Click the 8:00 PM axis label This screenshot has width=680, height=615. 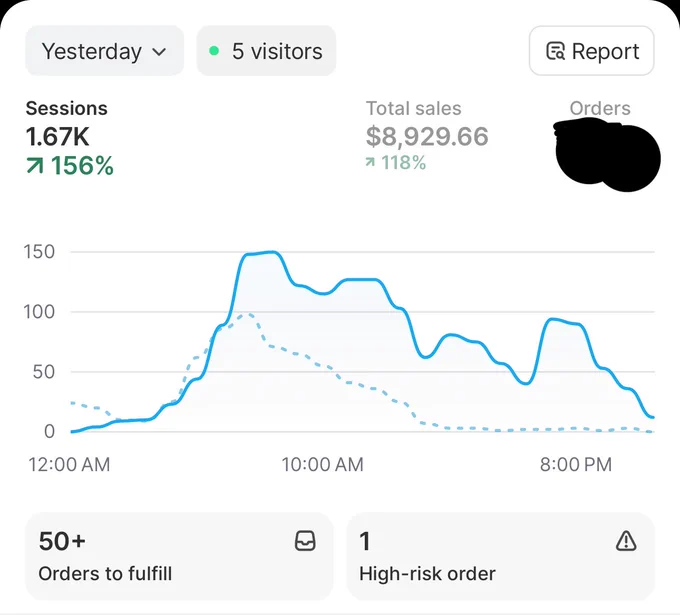(575, 465)
